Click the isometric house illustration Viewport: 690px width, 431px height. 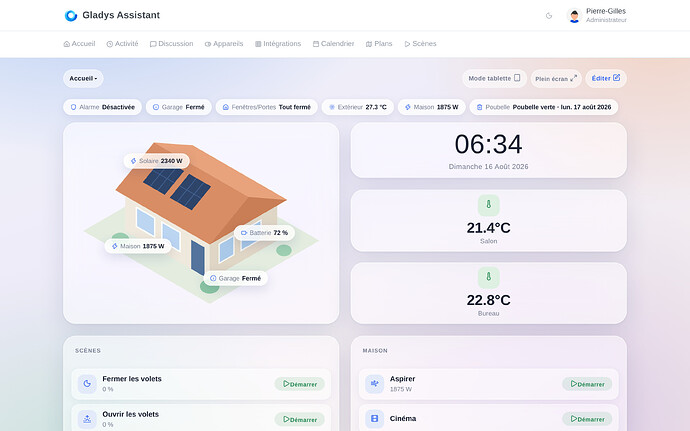[x=201, y=222]
